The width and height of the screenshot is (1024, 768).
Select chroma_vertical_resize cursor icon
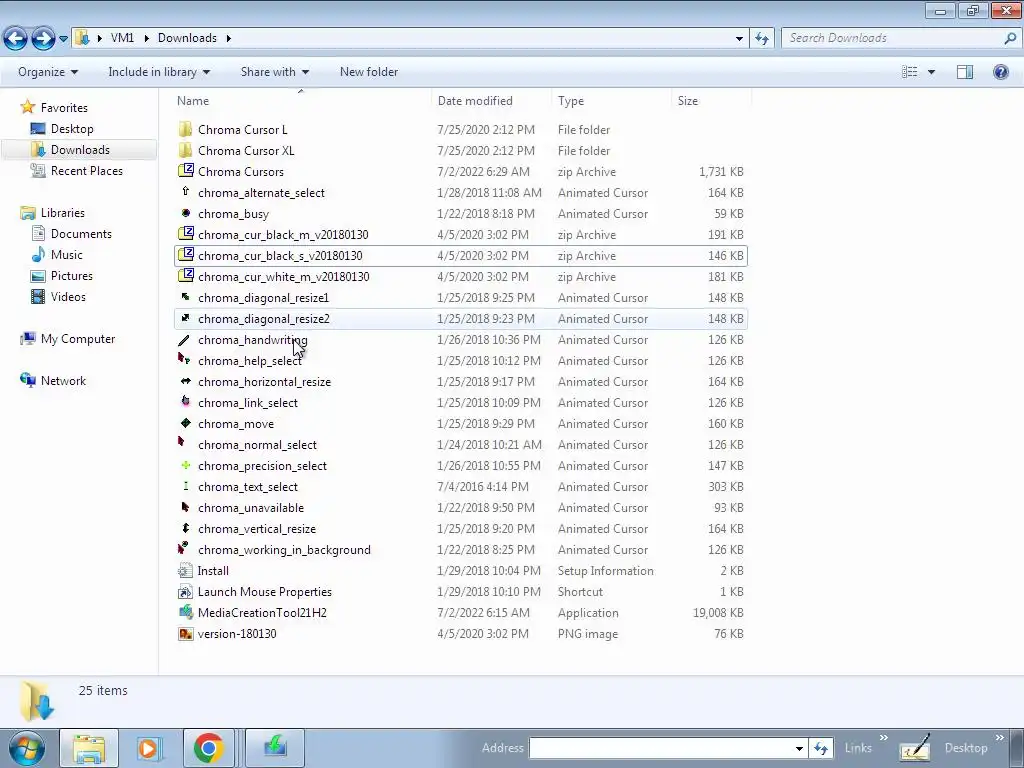185,528
